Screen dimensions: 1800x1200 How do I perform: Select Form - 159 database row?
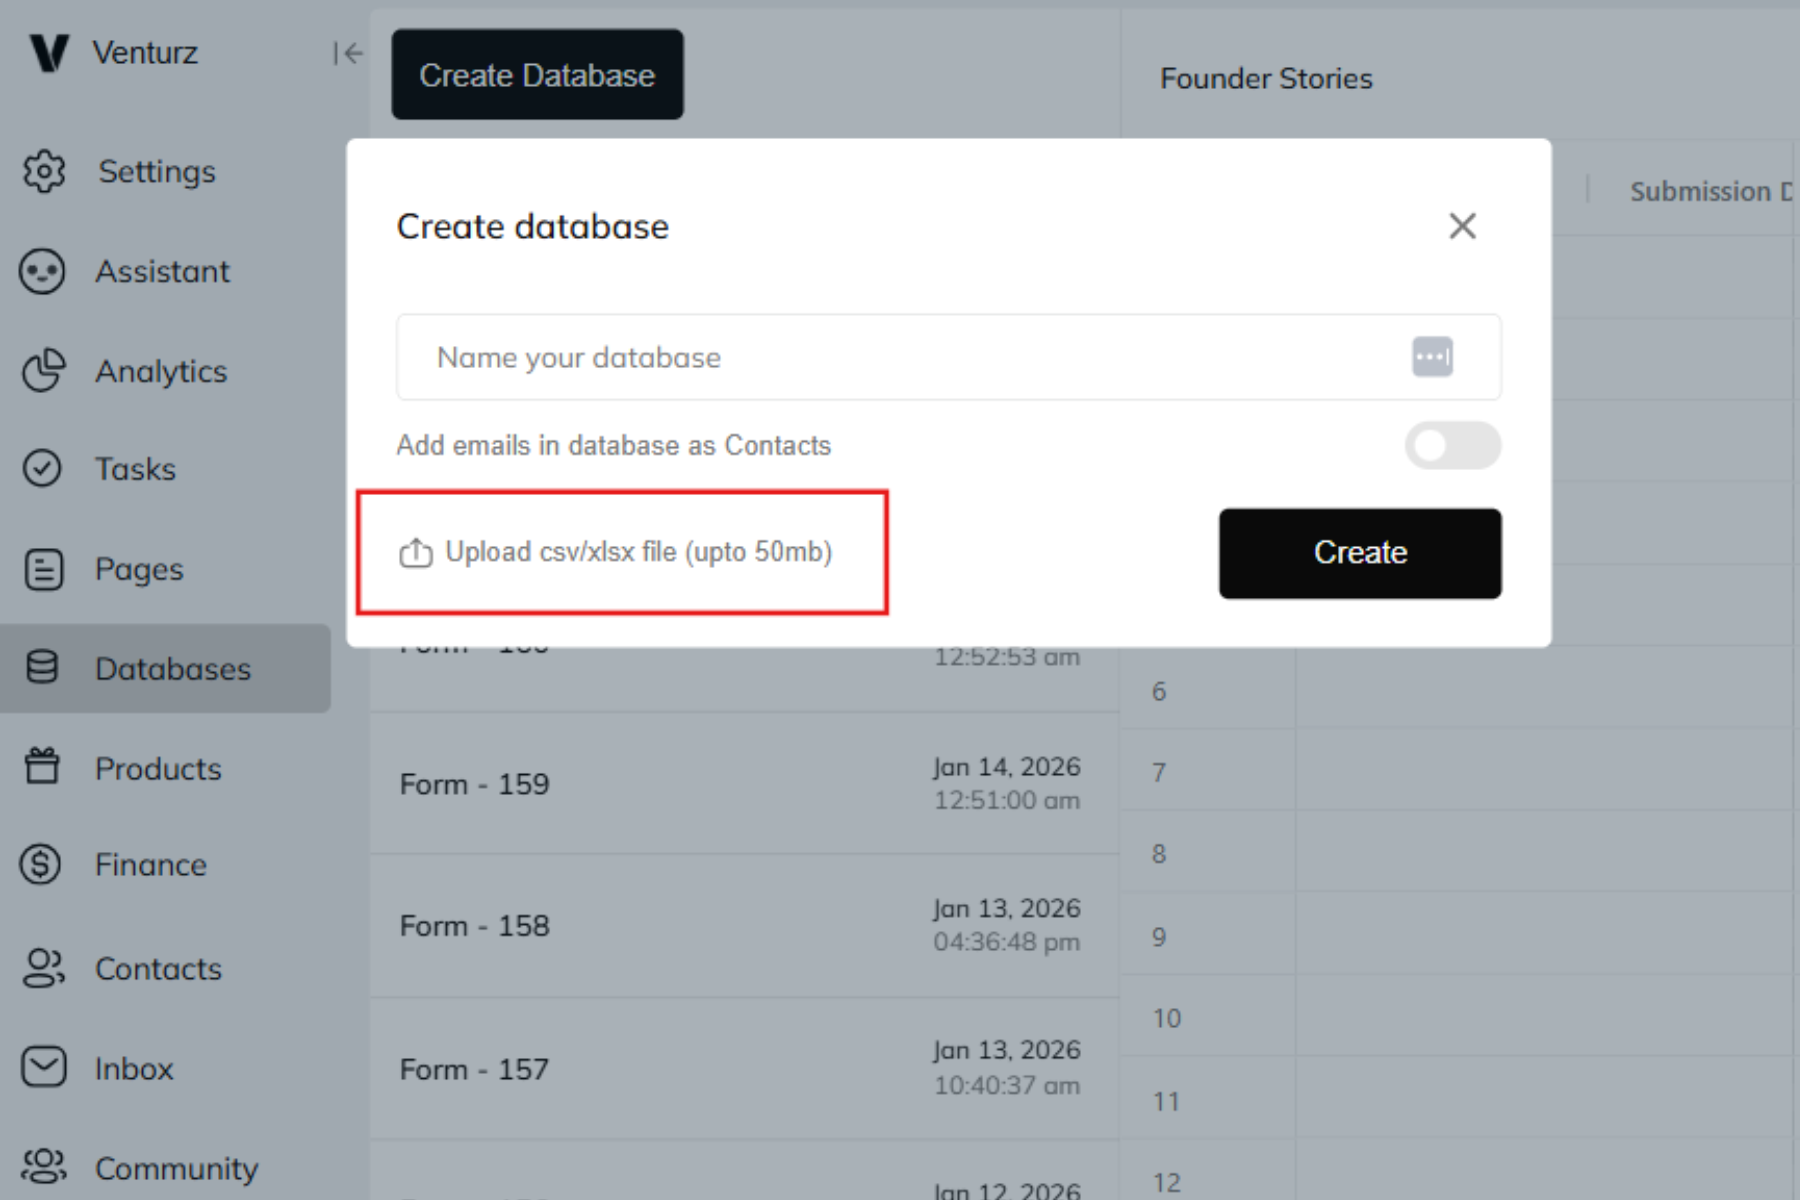(x=740, y=783)
